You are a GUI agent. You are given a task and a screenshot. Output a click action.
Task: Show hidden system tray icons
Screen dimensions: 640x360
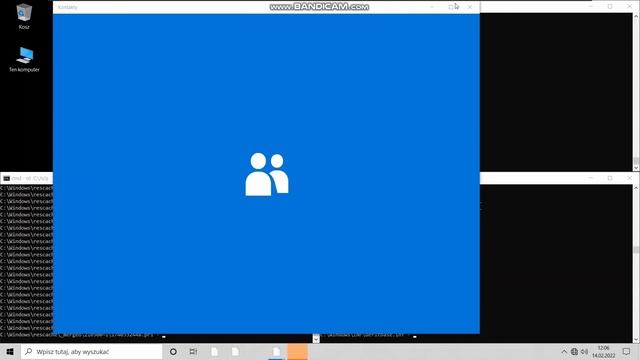click(564, 351)
